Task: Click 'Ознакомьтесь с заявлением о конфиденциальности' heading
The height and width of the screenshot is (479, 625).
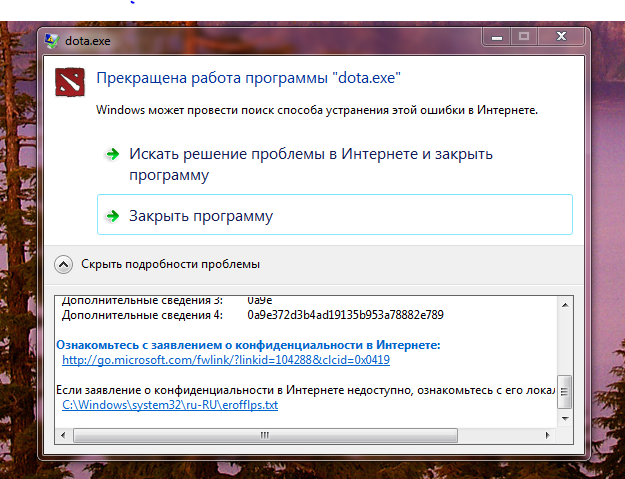Action: tap(248, 345)
